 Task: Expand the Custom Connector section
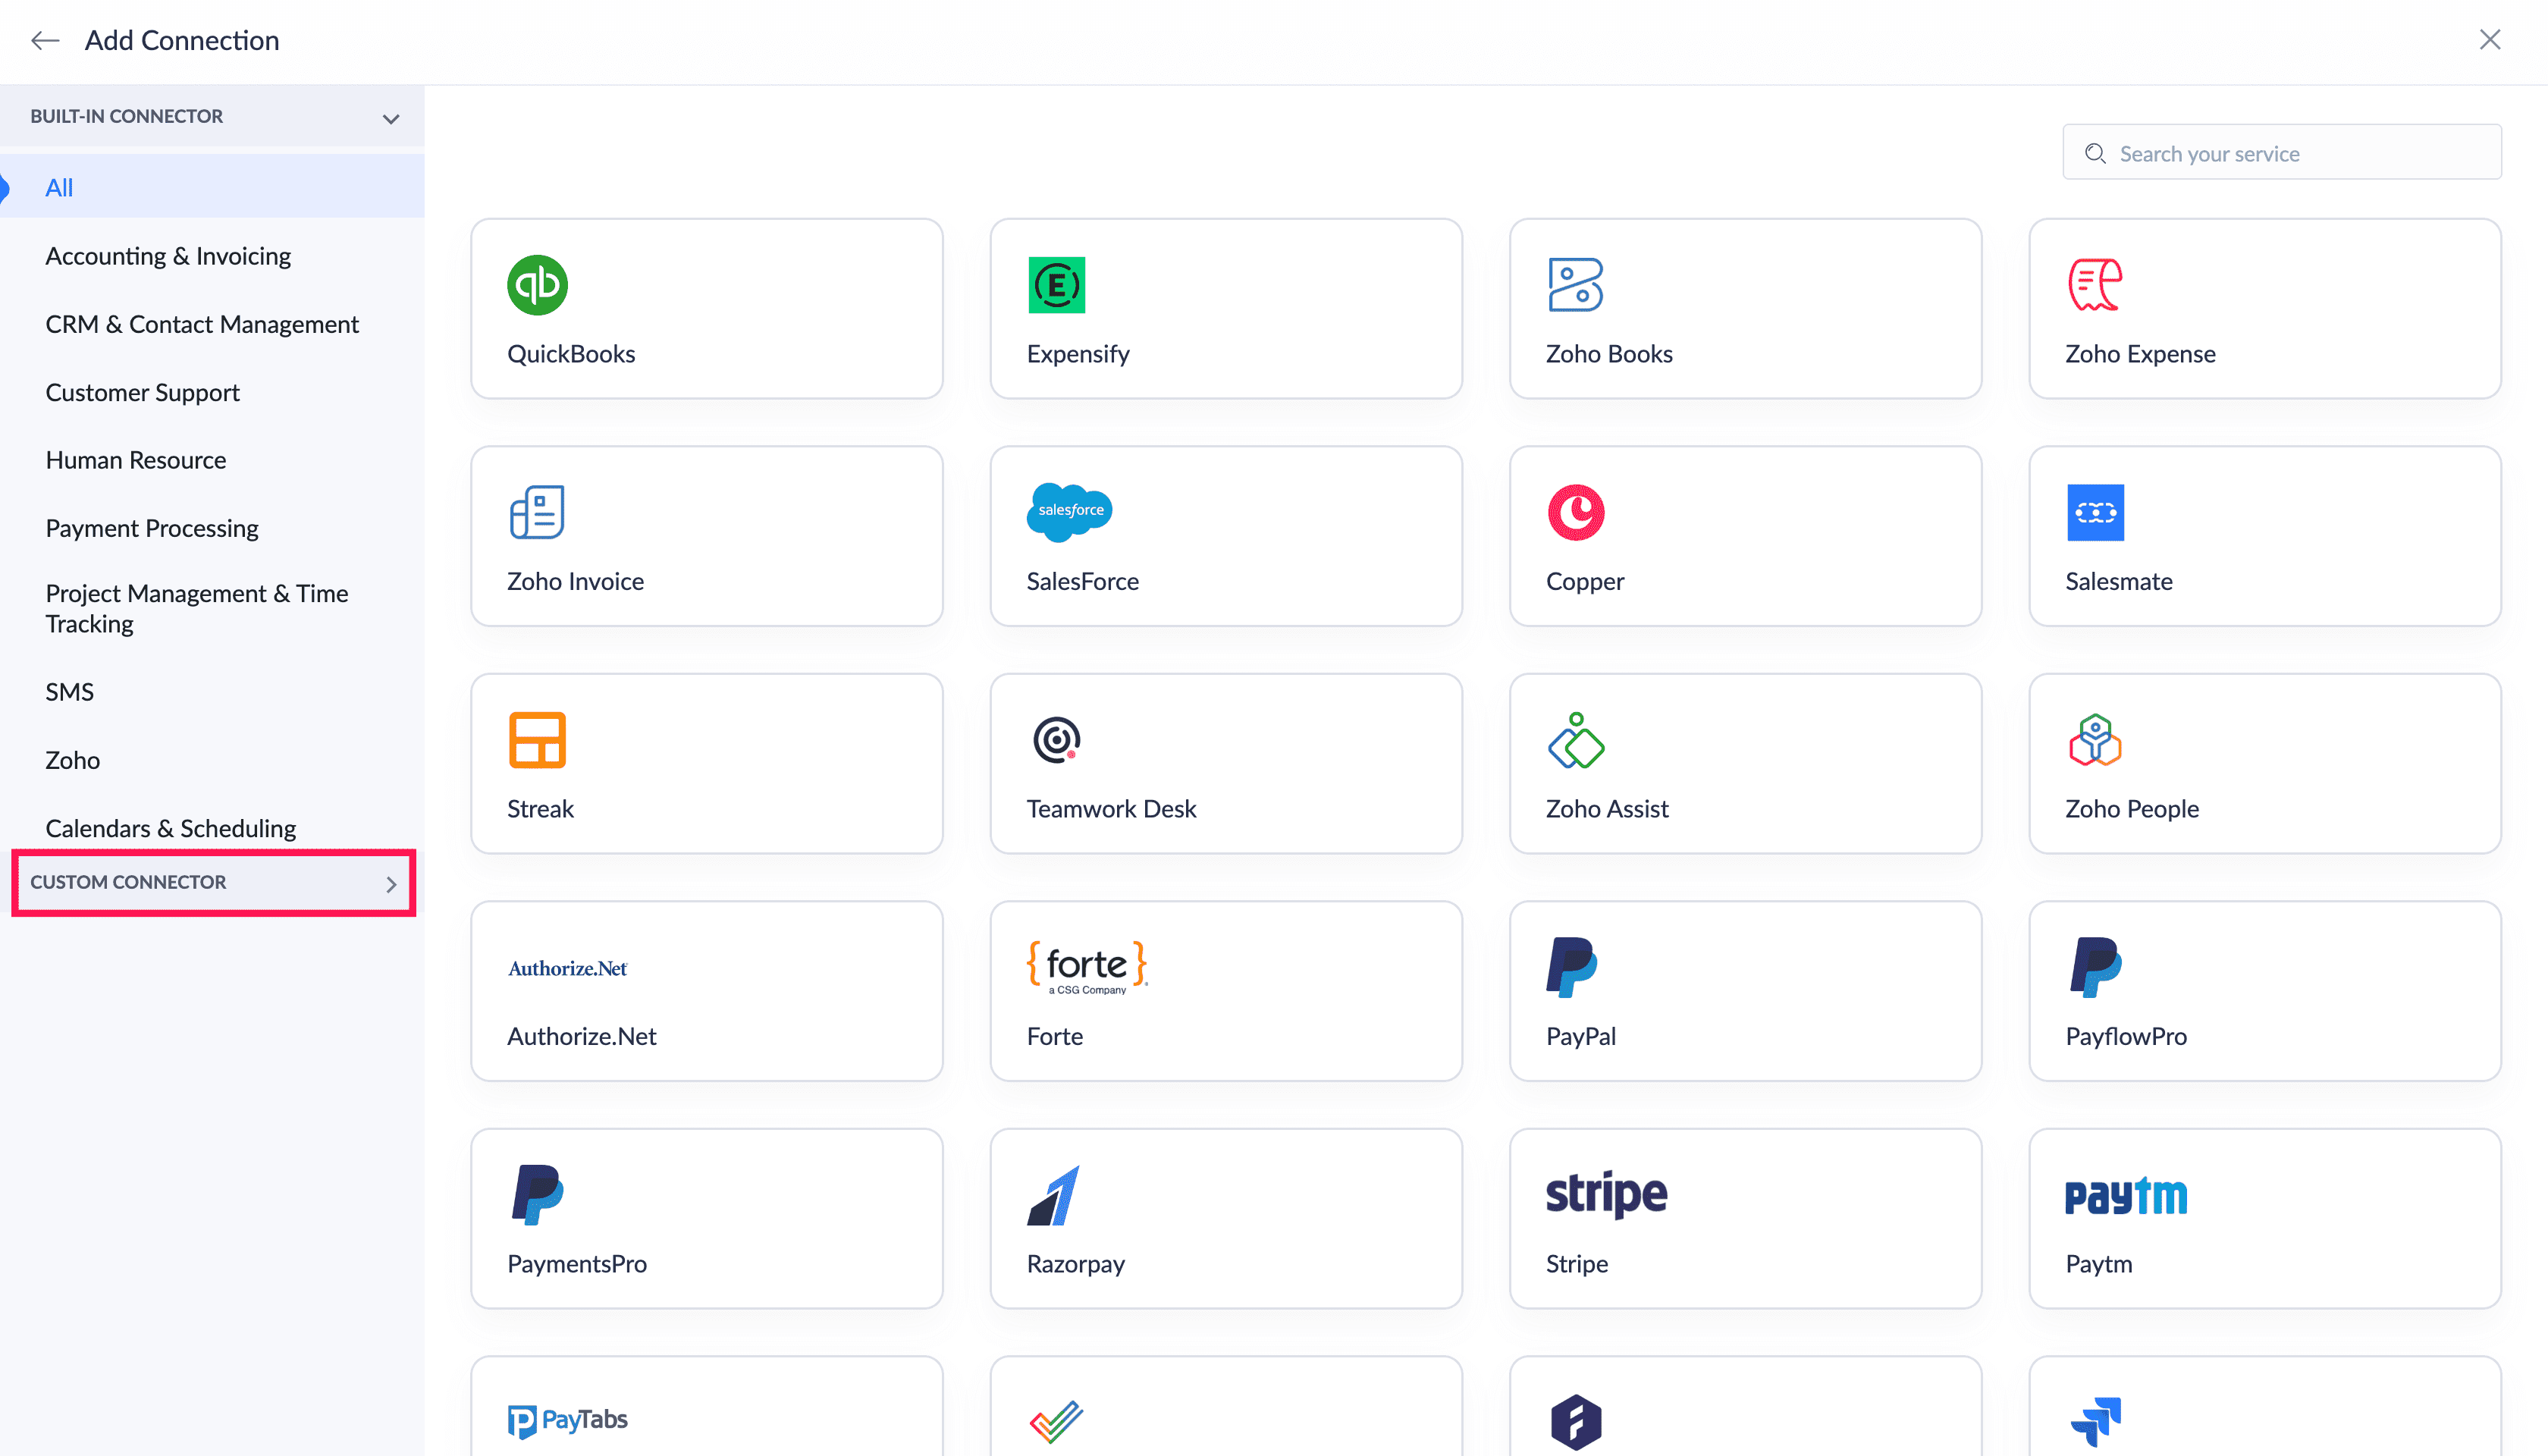[x=212, y=882]
